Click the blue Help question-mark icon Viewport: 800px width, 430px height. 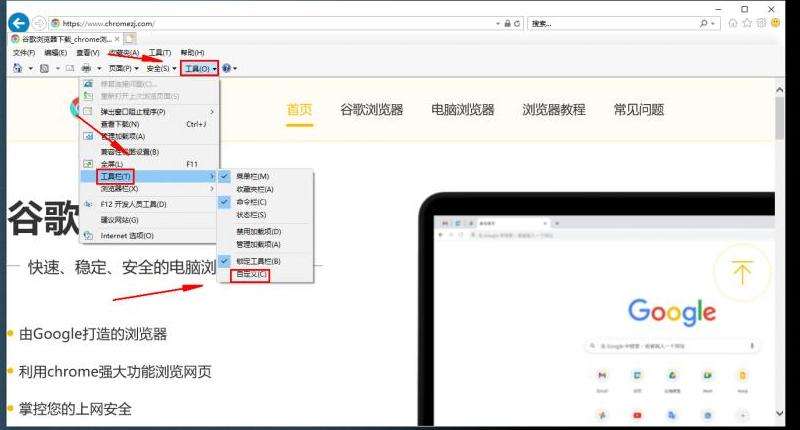coord(227,68)
